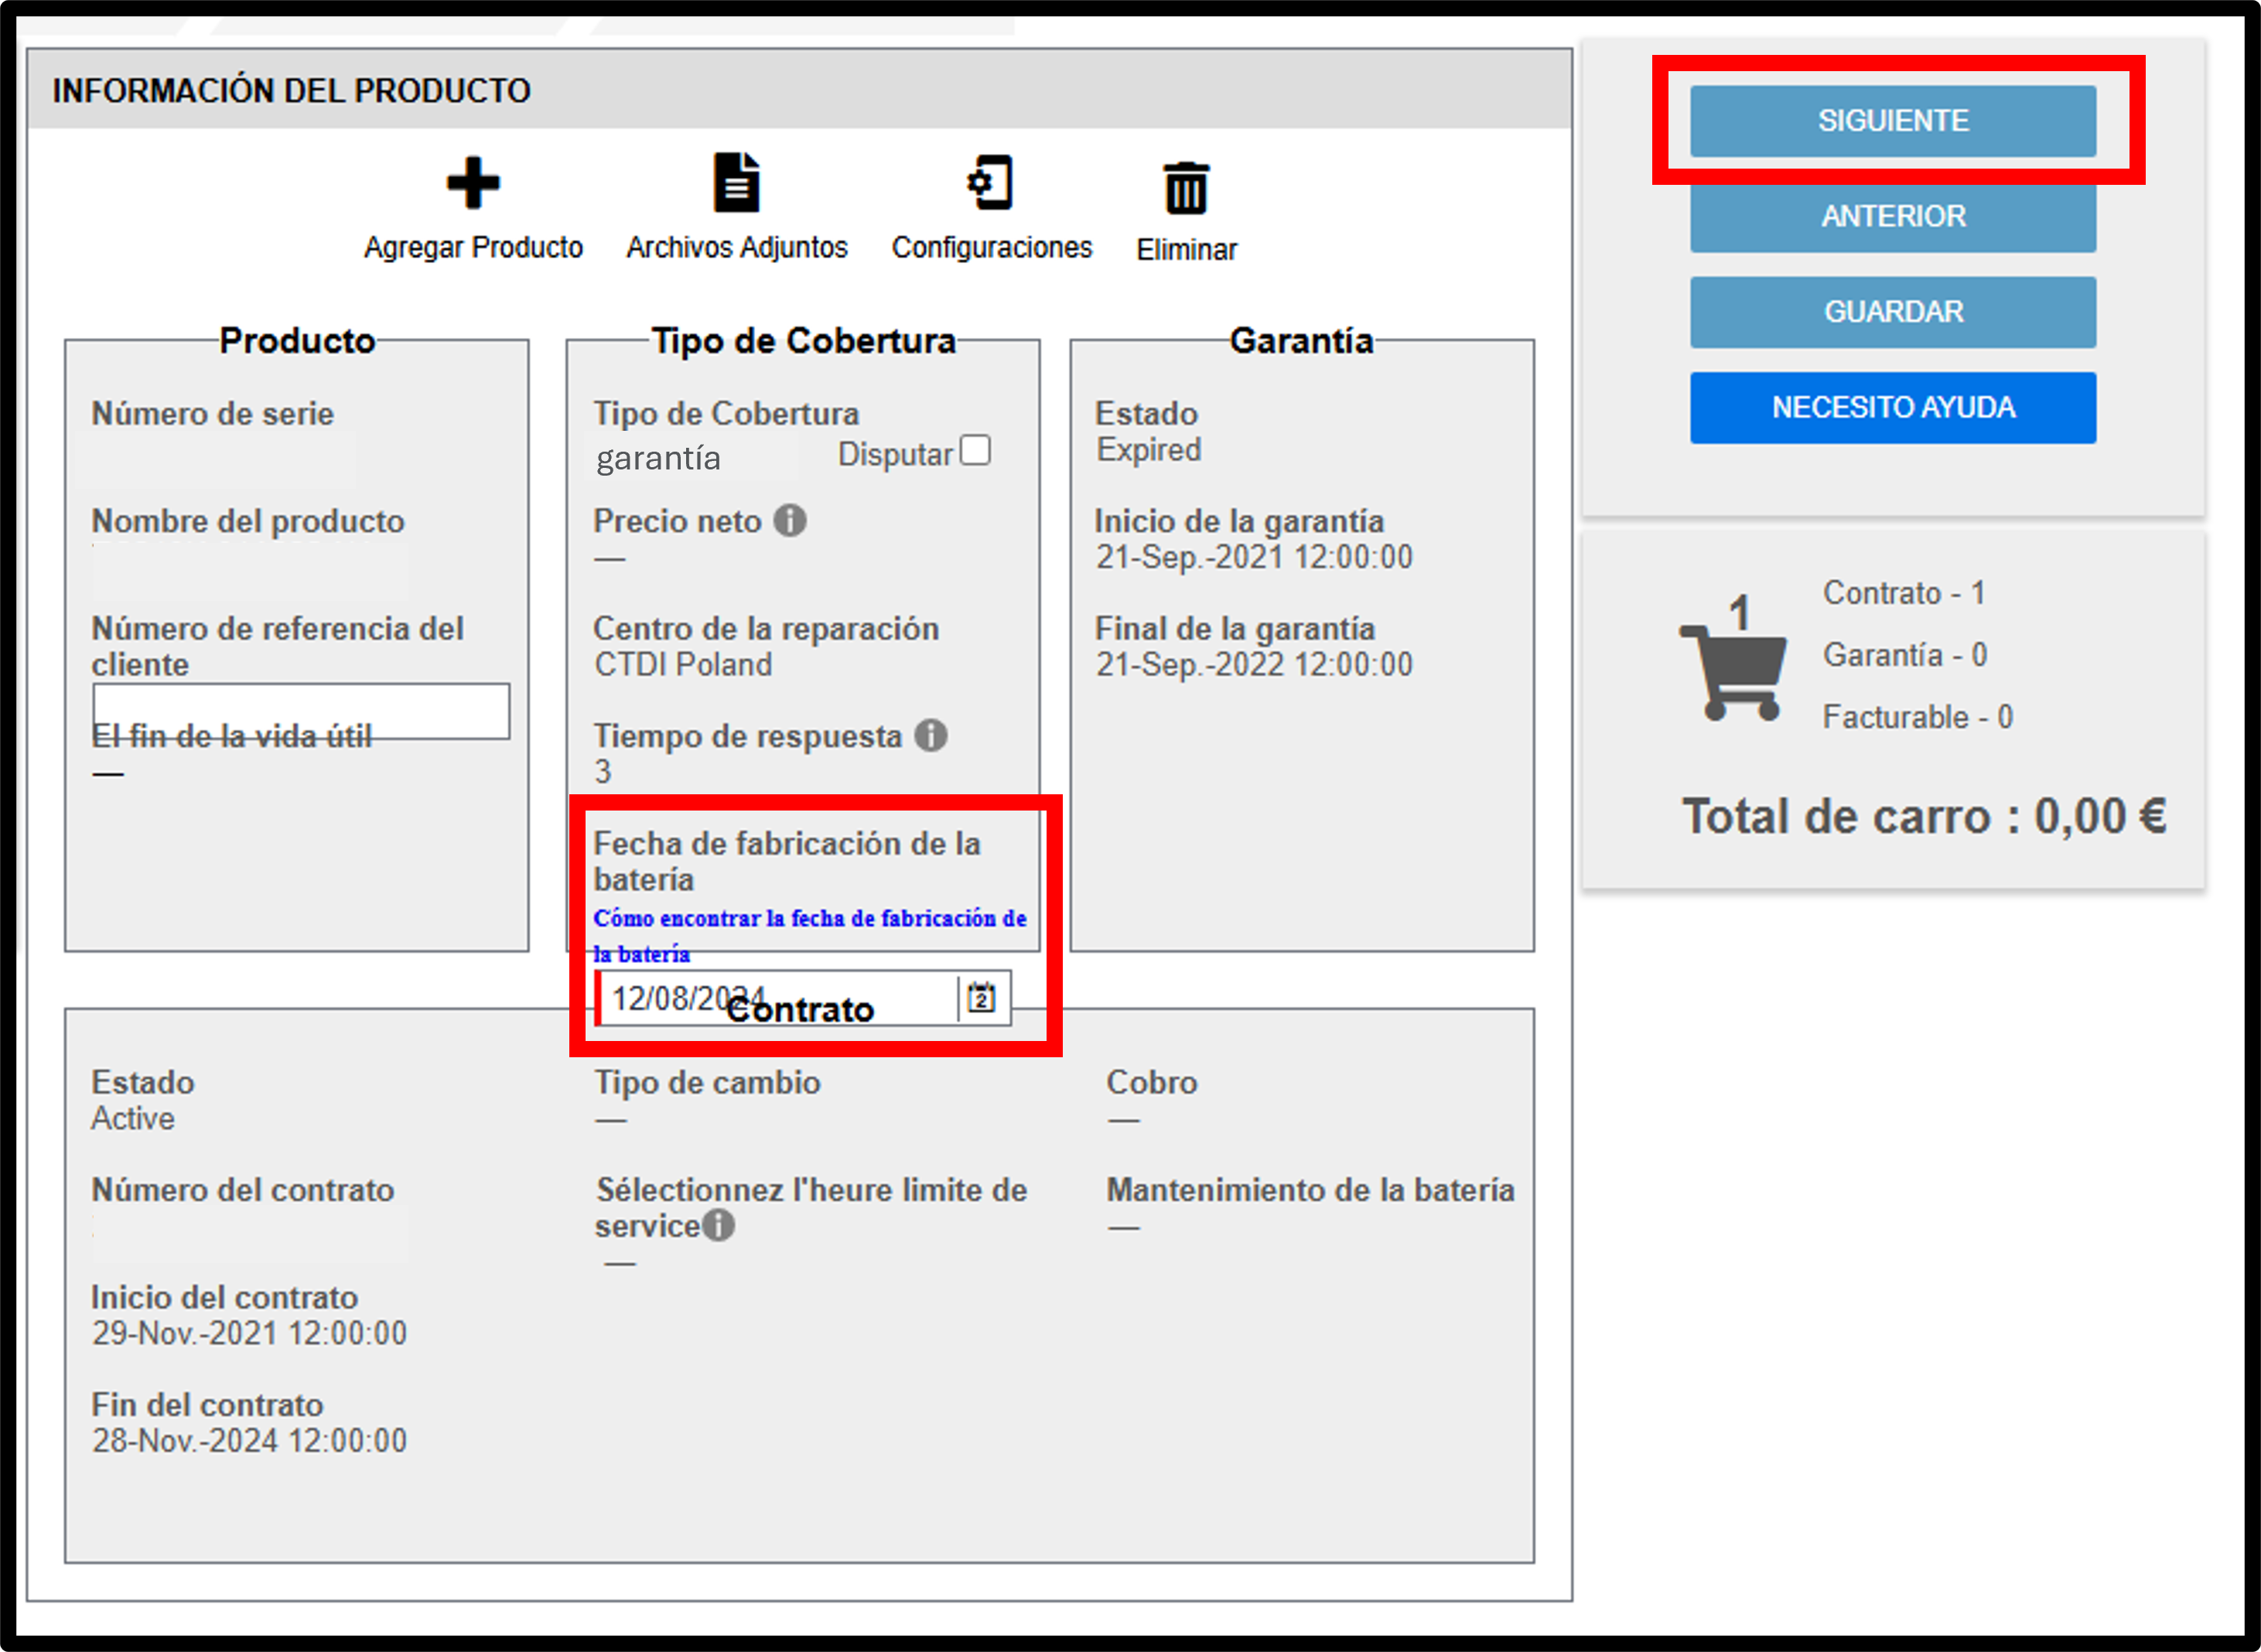Click the Nombre del producto label
Image resolution: width=2261 pixels, height=1652 pixels.
coord(248,521)
